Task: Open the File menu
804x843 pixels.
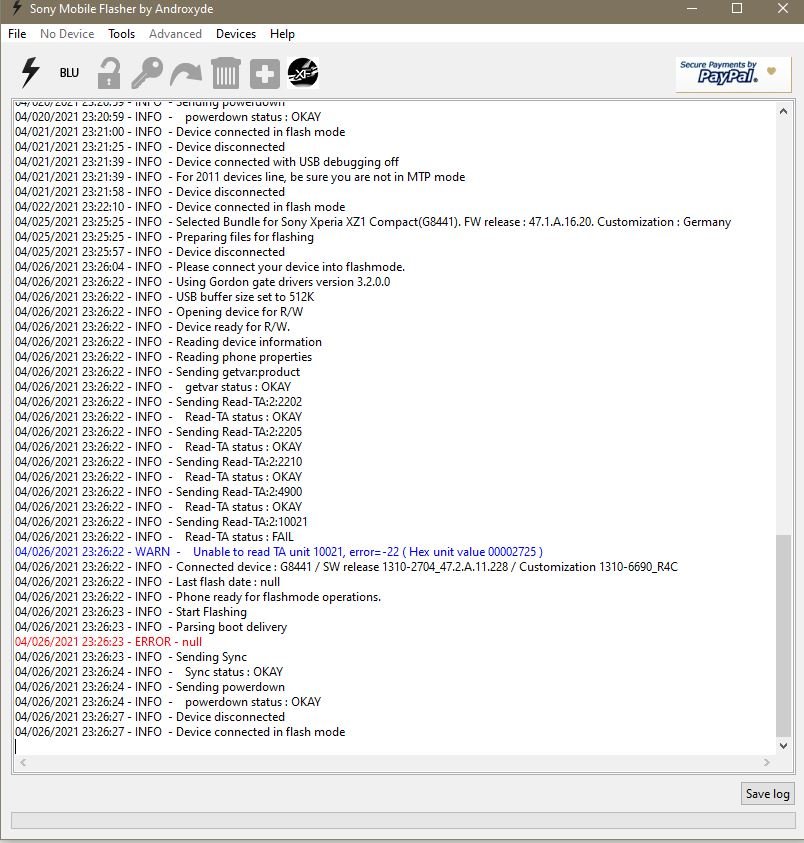Action: tap(17, 34)
